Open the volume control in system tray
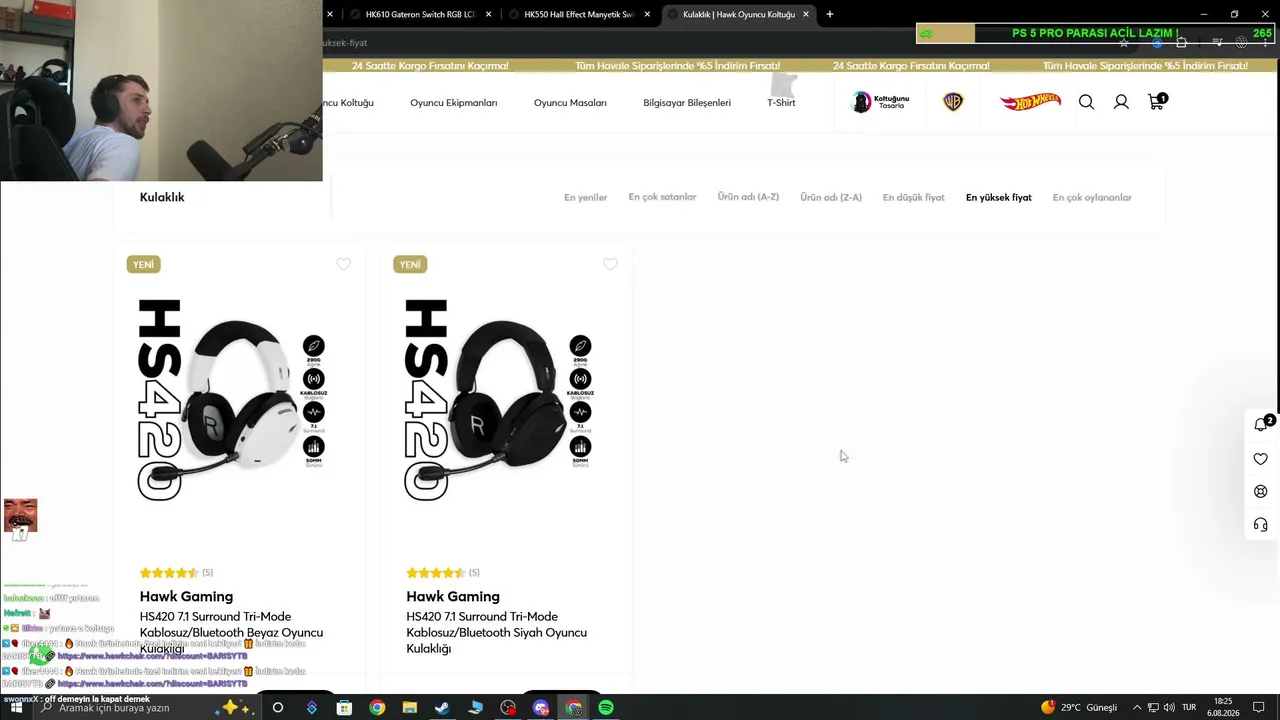1280x720 pixels. click(x=1169, y=708)
